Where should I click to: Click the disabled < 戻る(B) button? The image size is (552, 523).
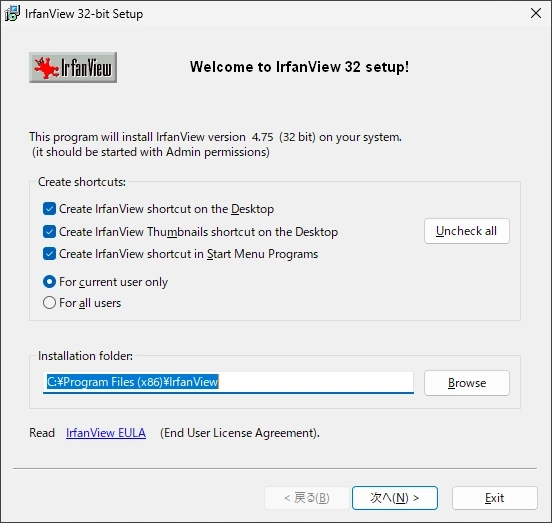point(307,498)
